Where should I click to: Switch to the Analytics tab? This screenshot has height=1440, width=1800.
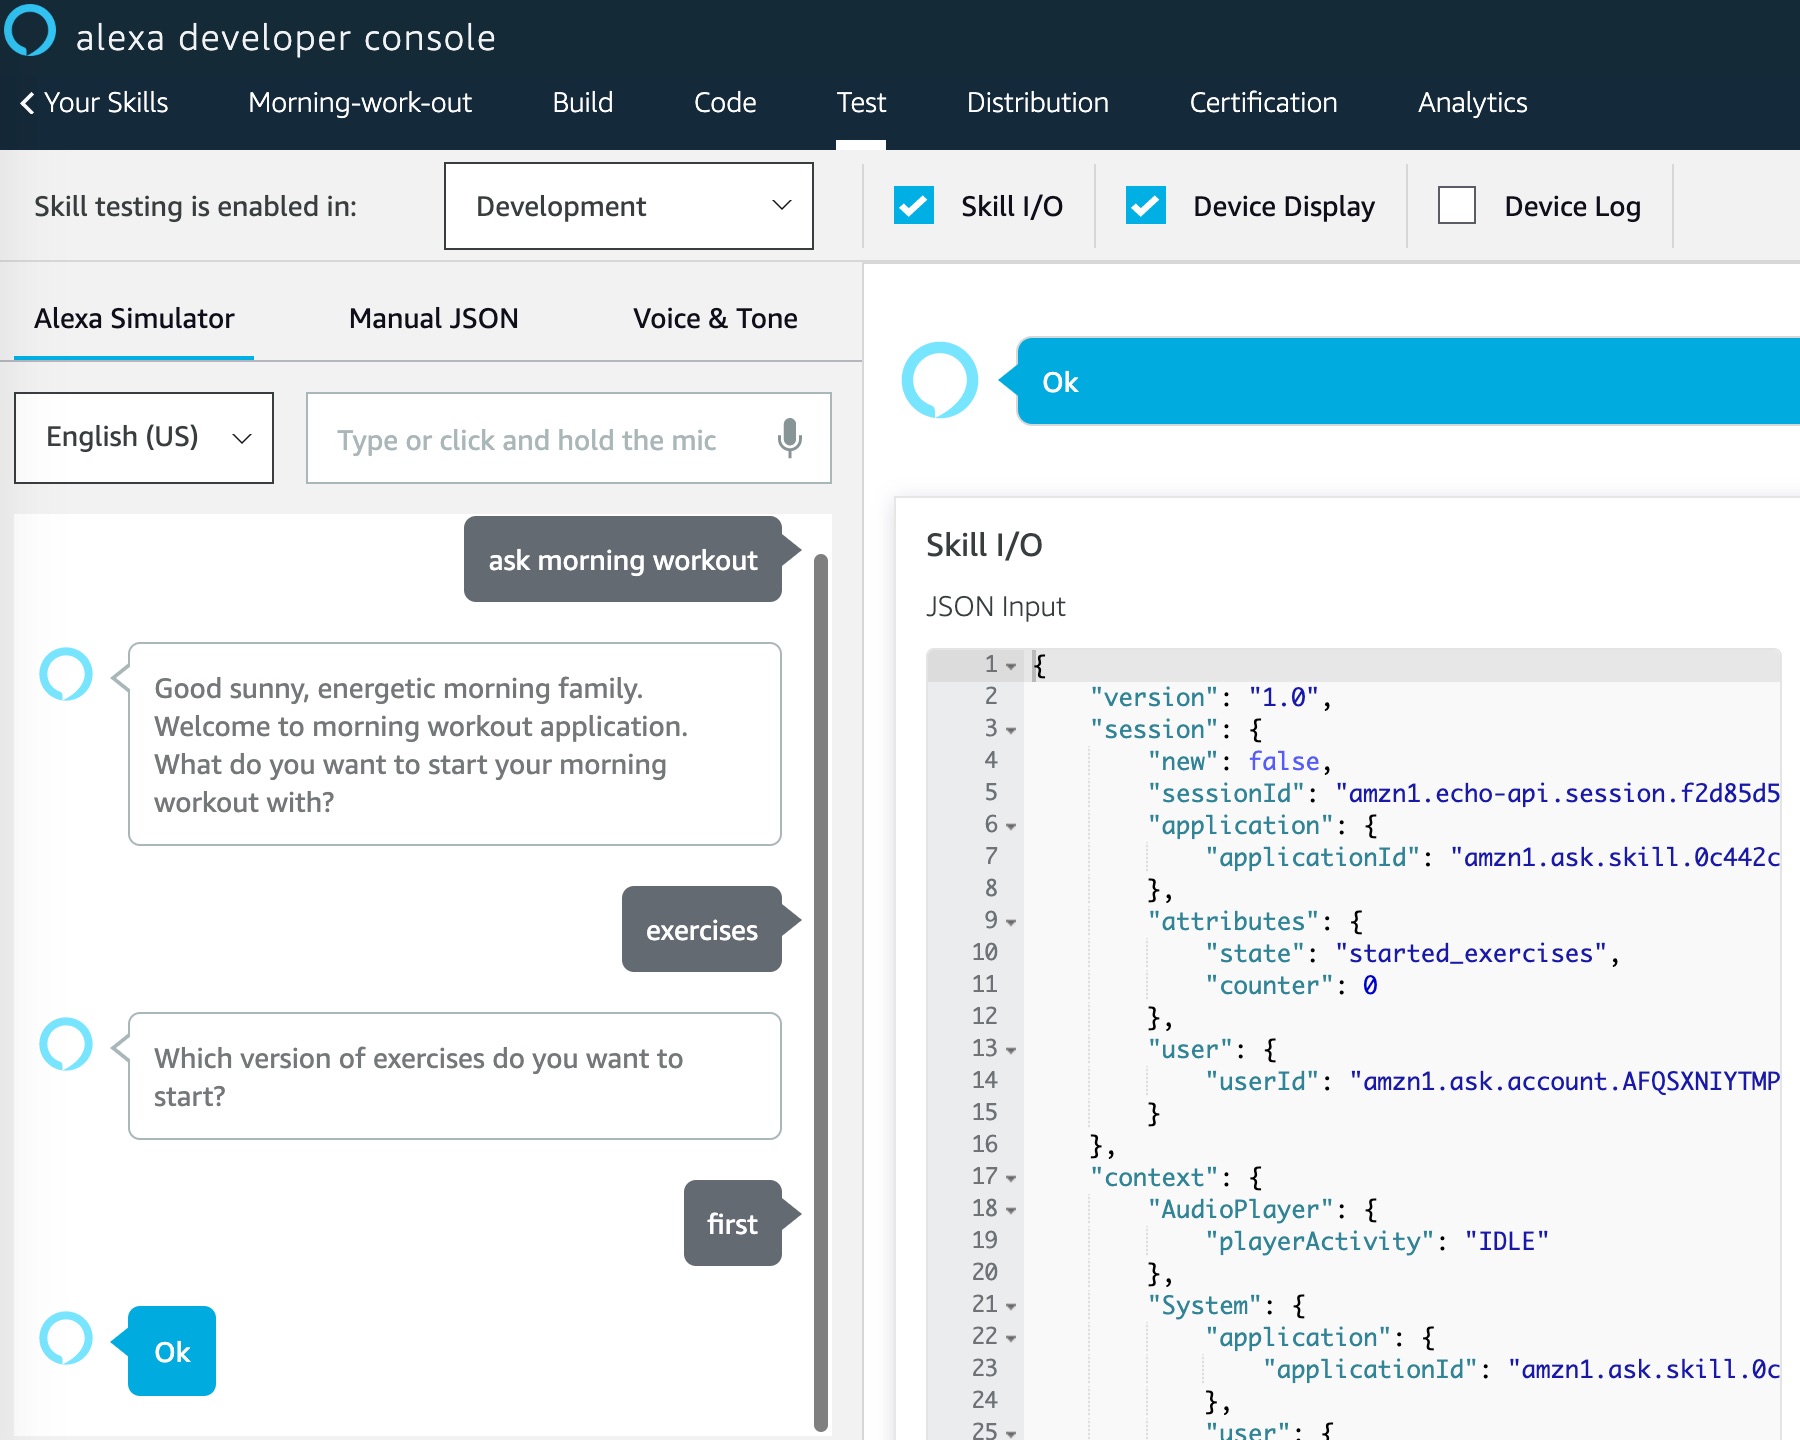click(x=1472, y=103)
